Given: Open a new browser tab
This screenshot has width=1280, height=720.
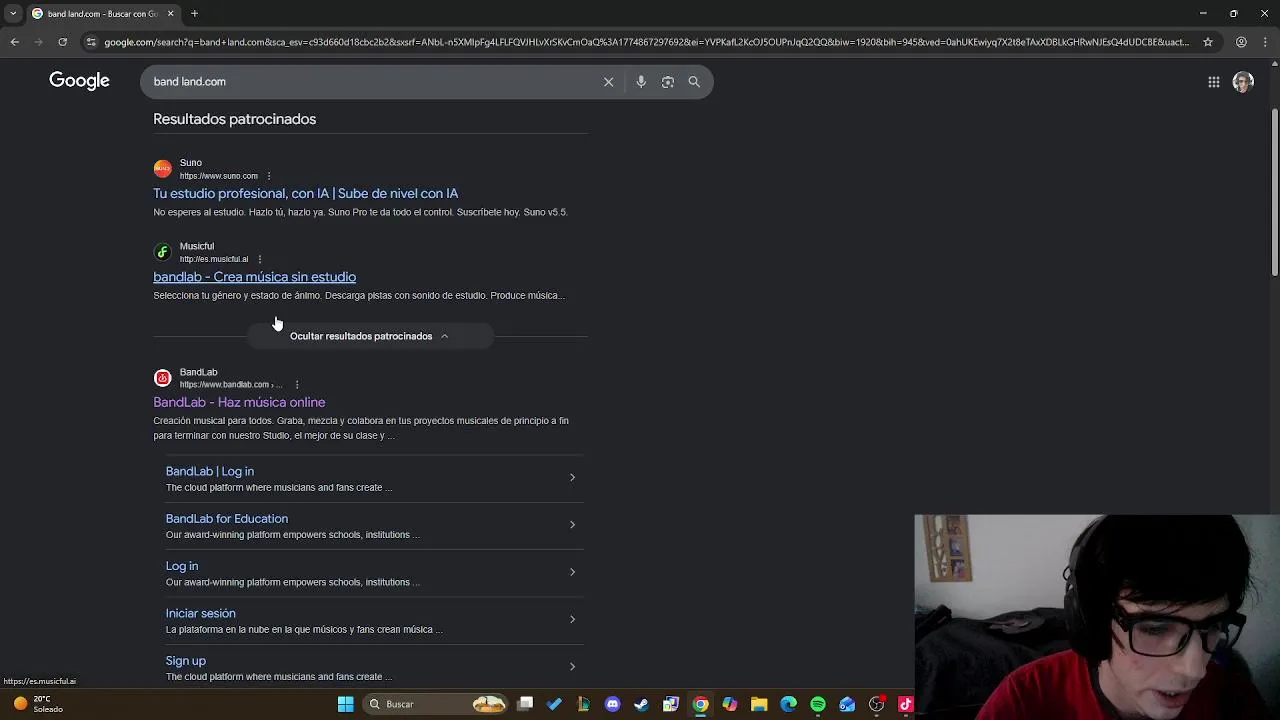Looking at the screenshot, I should pyautogui.click(x=195, y=13).
